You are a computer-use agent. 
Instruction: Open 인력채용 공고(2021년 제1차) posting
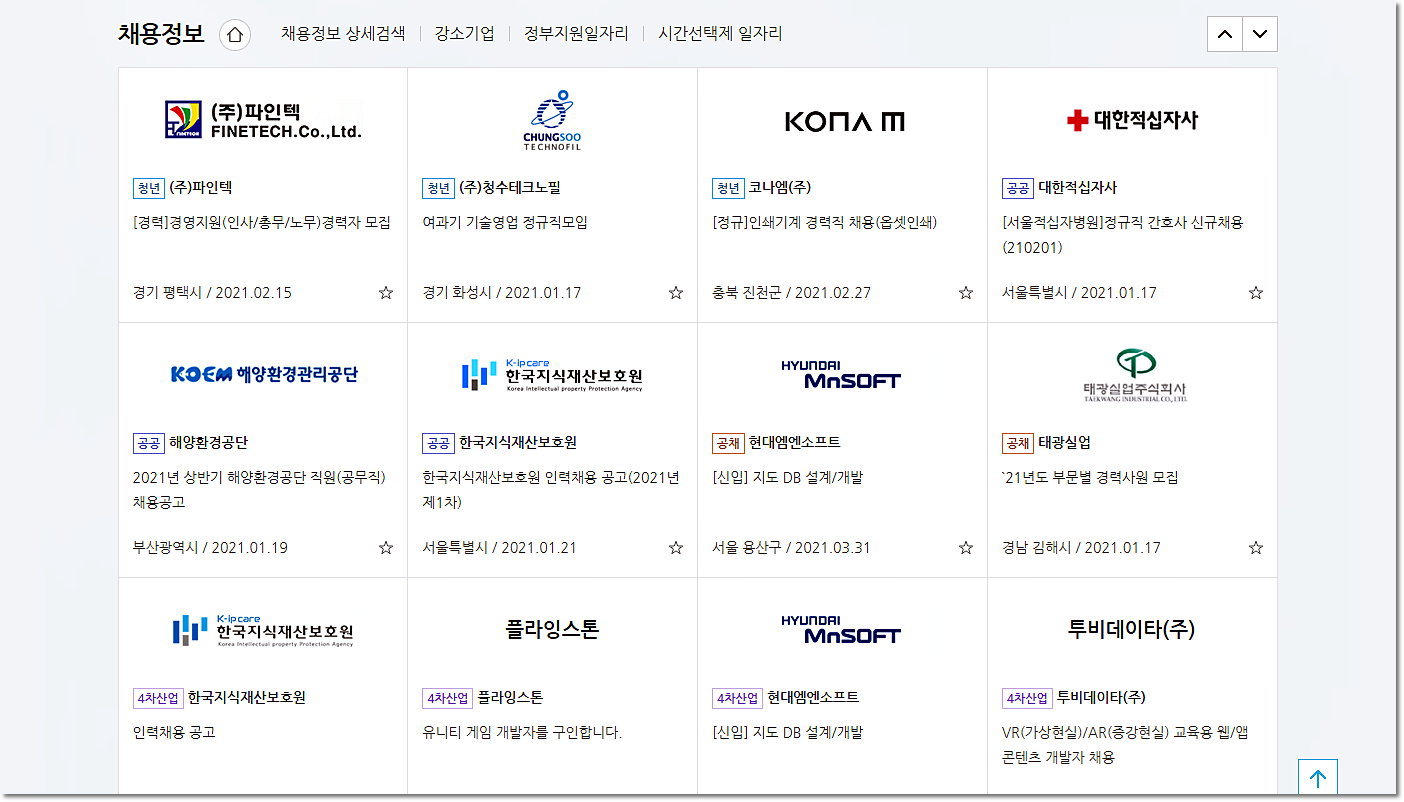[551, 490]
